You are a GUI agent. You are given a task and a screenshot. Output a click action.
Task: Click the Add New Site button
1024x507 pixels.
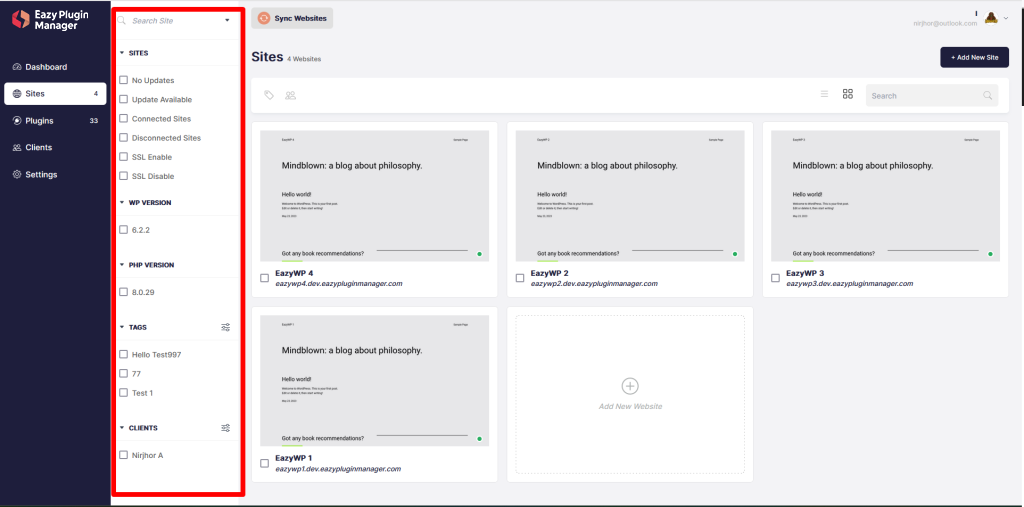pos(974,57)
